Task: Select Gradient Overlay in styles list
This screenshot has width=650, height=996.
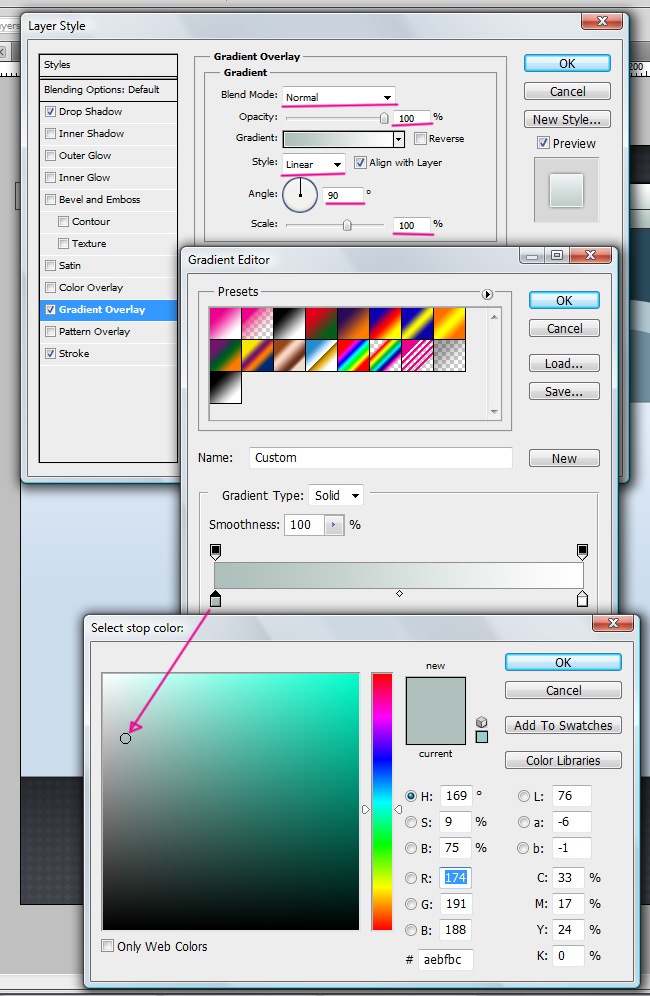Action: [101, 310]
